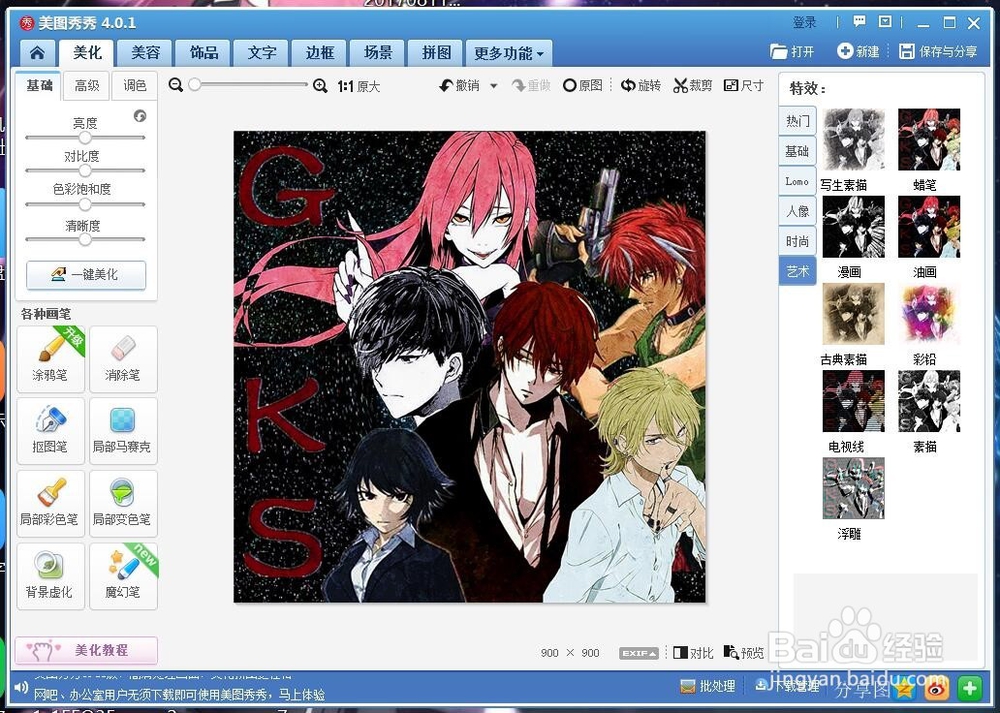Click 打开 to open a file
The image size is (1000, 713).
point(792,52)
